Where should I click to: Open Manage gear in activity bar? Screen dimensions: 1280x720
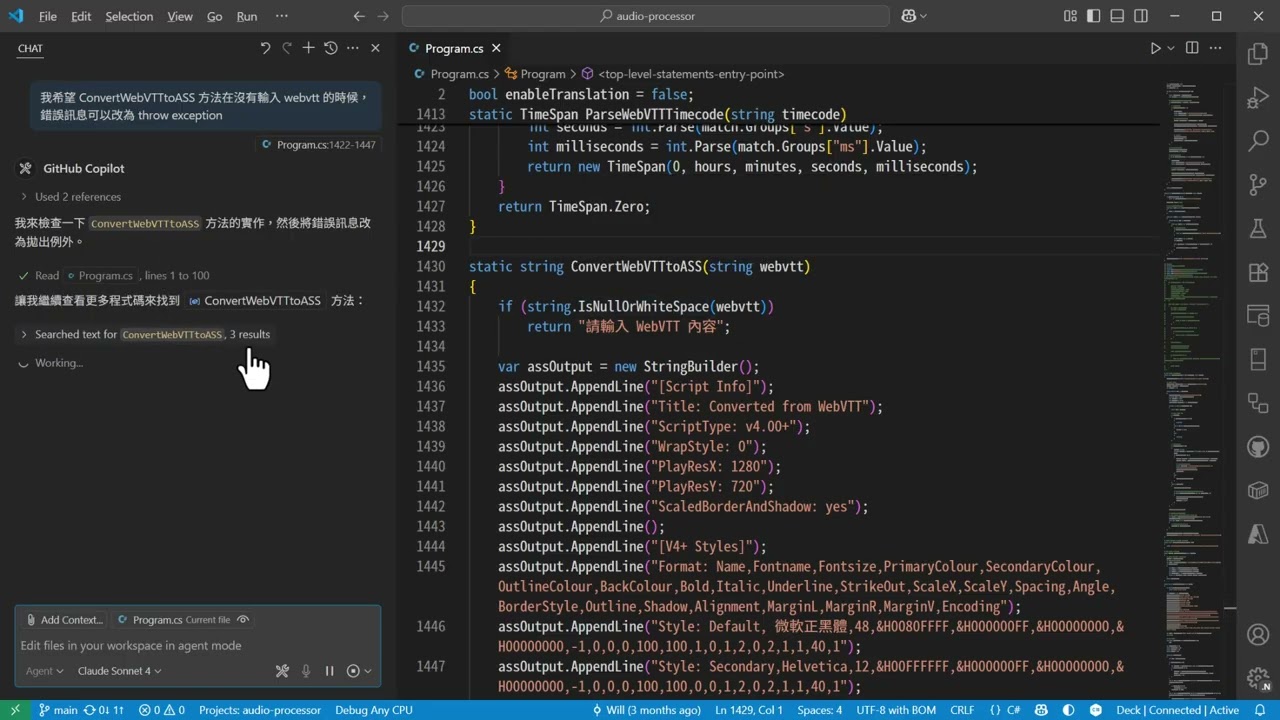[x=1258, y=678]
